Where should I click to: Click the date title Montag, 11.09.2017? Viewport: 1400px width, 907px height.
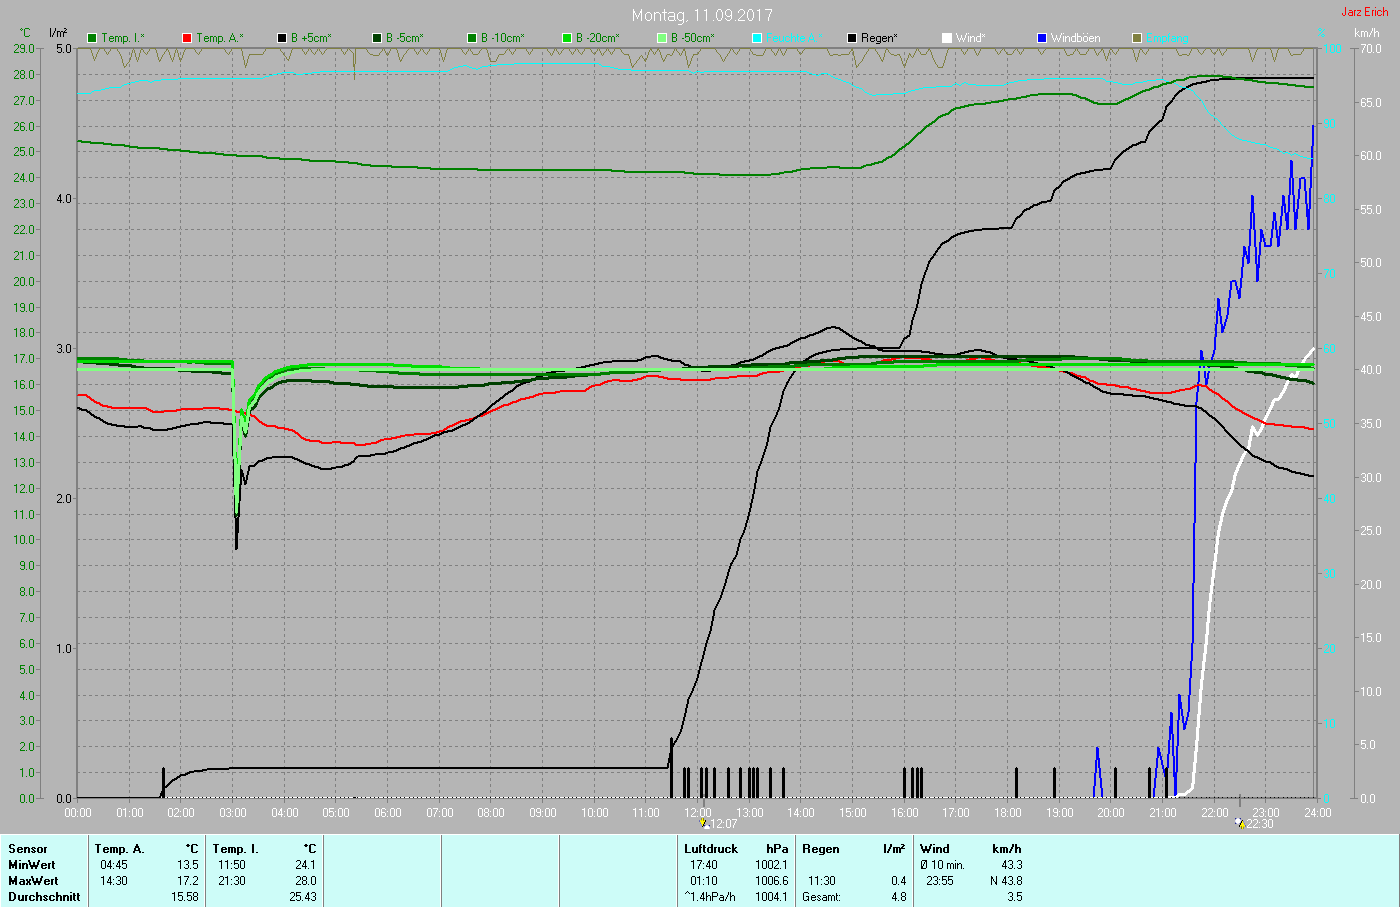[702, 15]
